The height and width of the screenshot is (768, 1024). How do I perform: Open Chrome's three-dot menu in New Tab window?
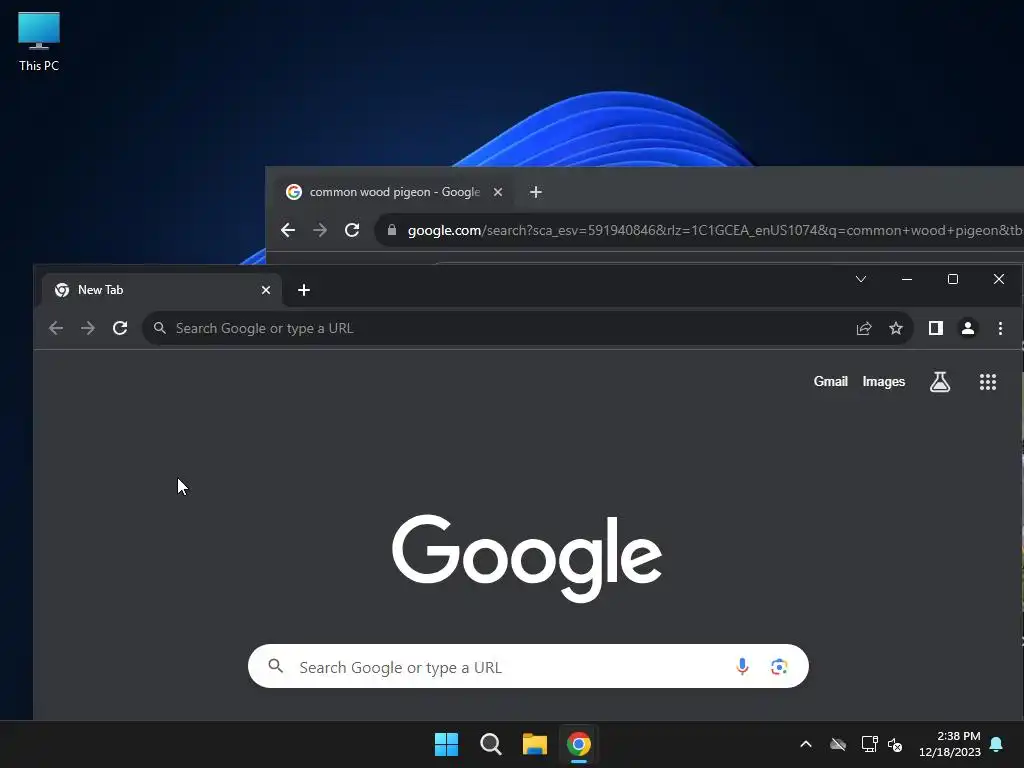(1000, 328)
